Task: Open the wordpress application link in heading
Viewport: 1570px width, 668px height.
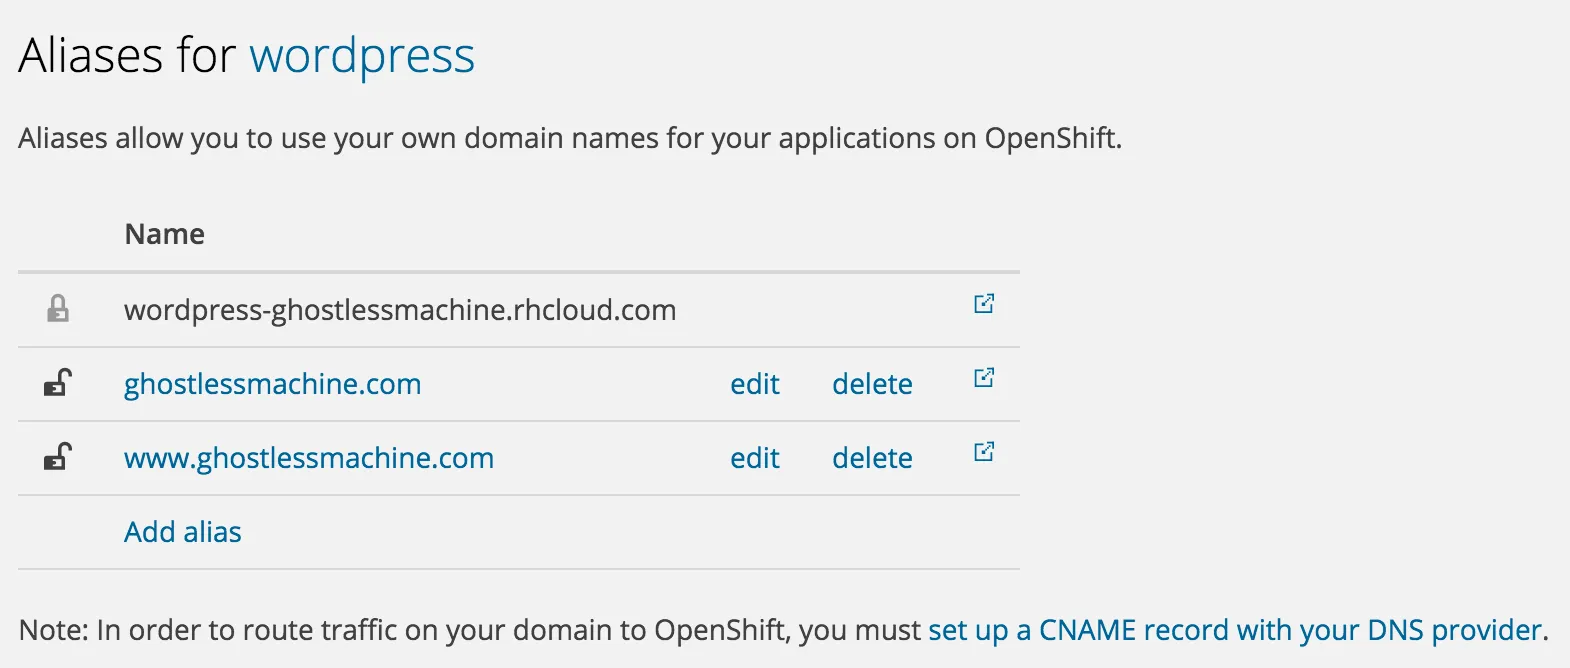Action: (x=362, y=57)
